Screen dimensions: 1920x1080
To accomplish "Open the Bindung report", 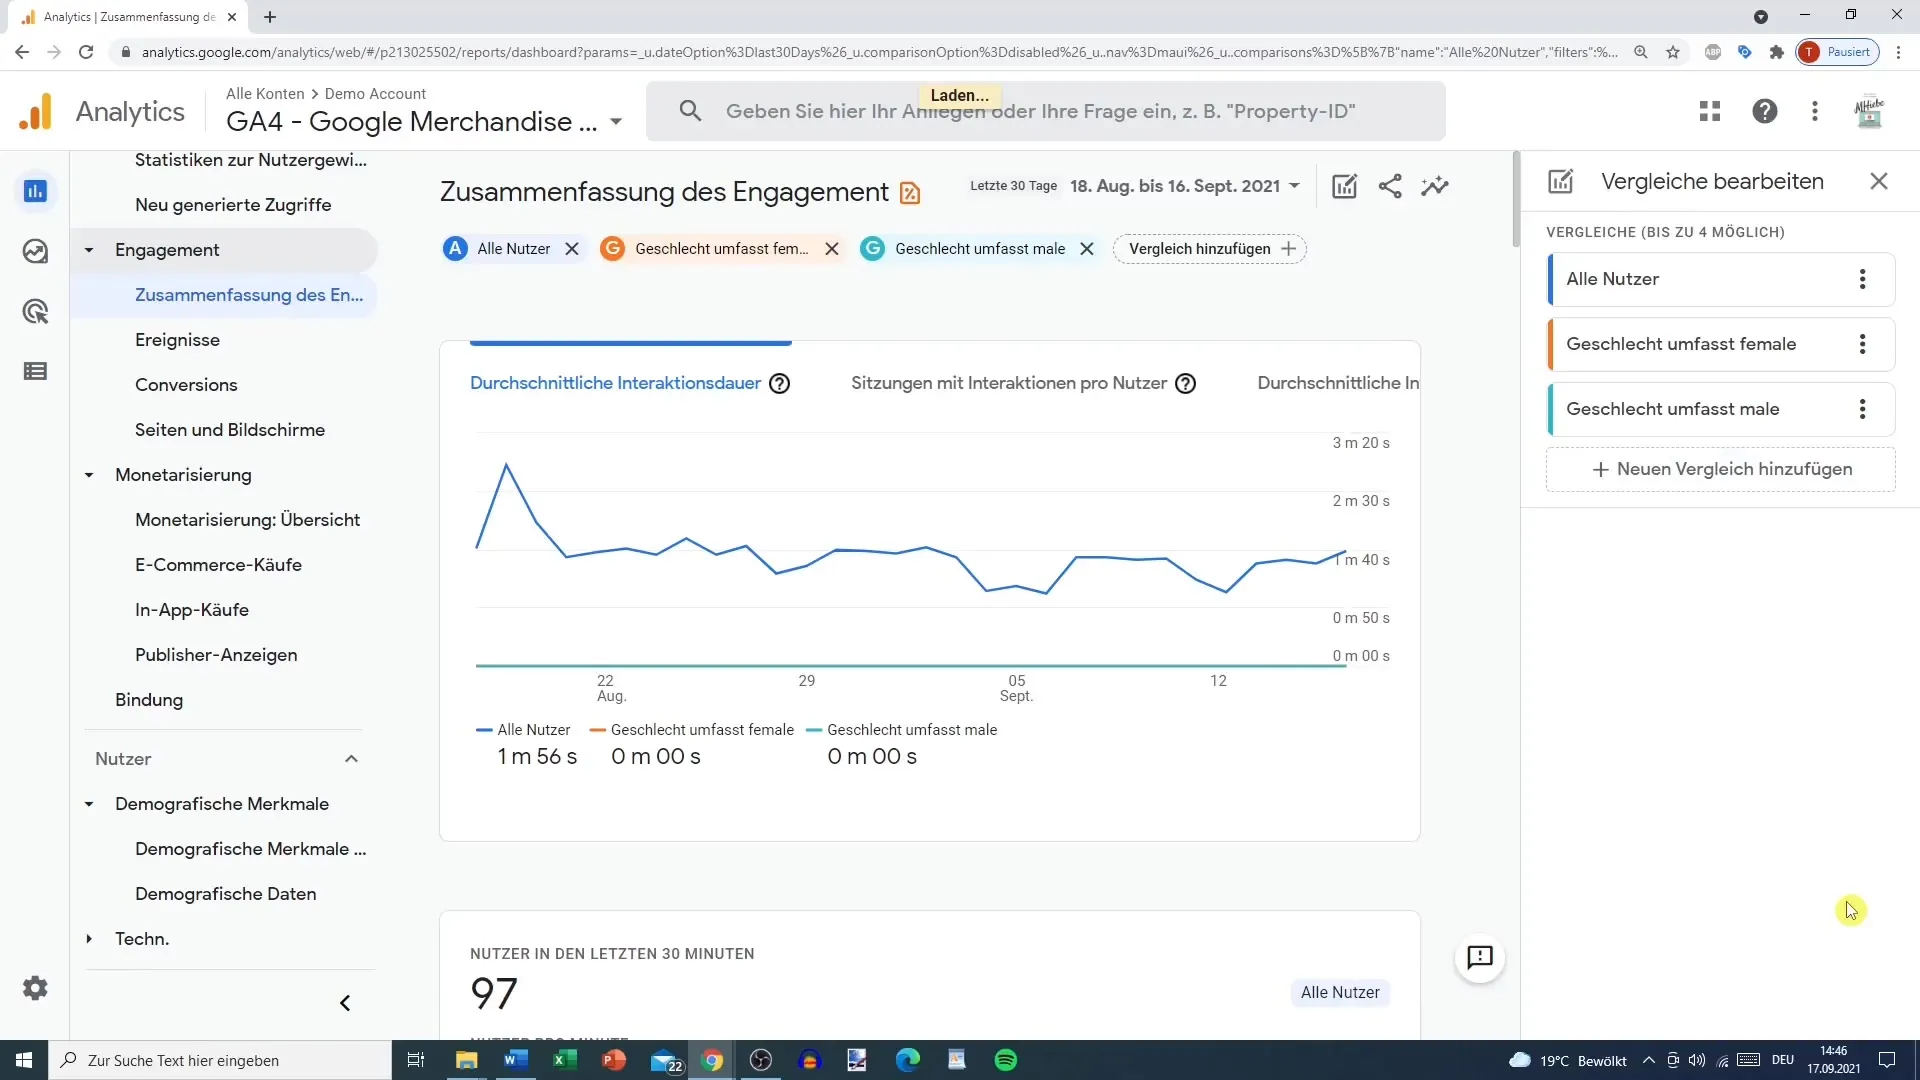I will [149, 700].
